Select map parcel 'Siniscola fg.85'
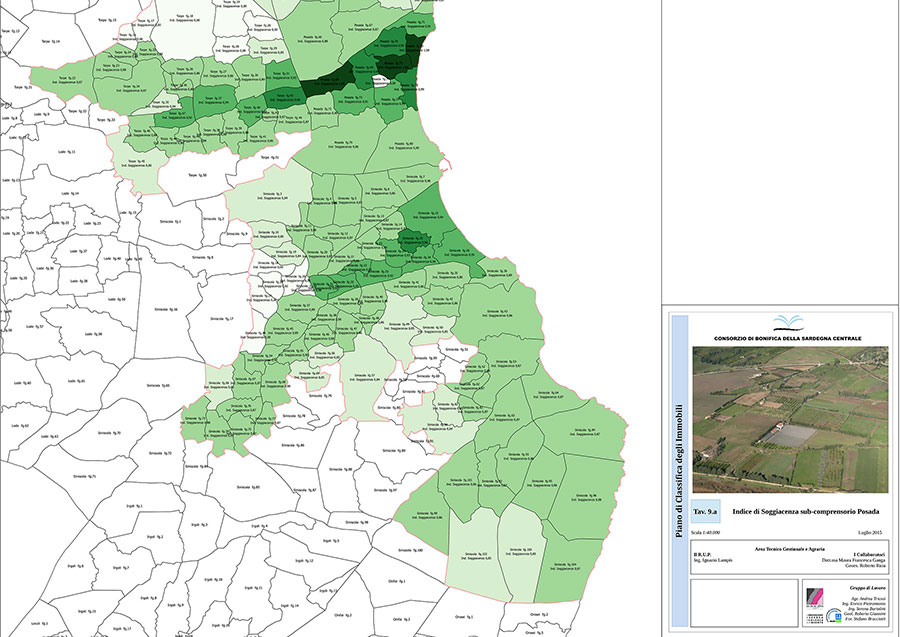The image size is (900, 637). click(x=248, y=487)
